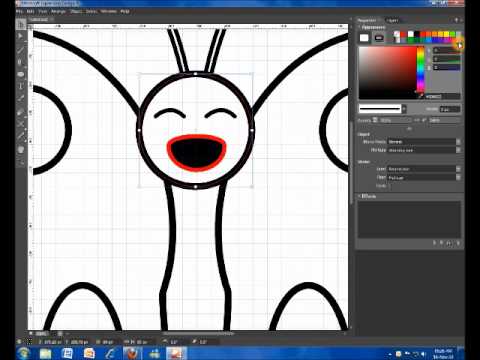Choose the Pan hand tool

point(21,150)
